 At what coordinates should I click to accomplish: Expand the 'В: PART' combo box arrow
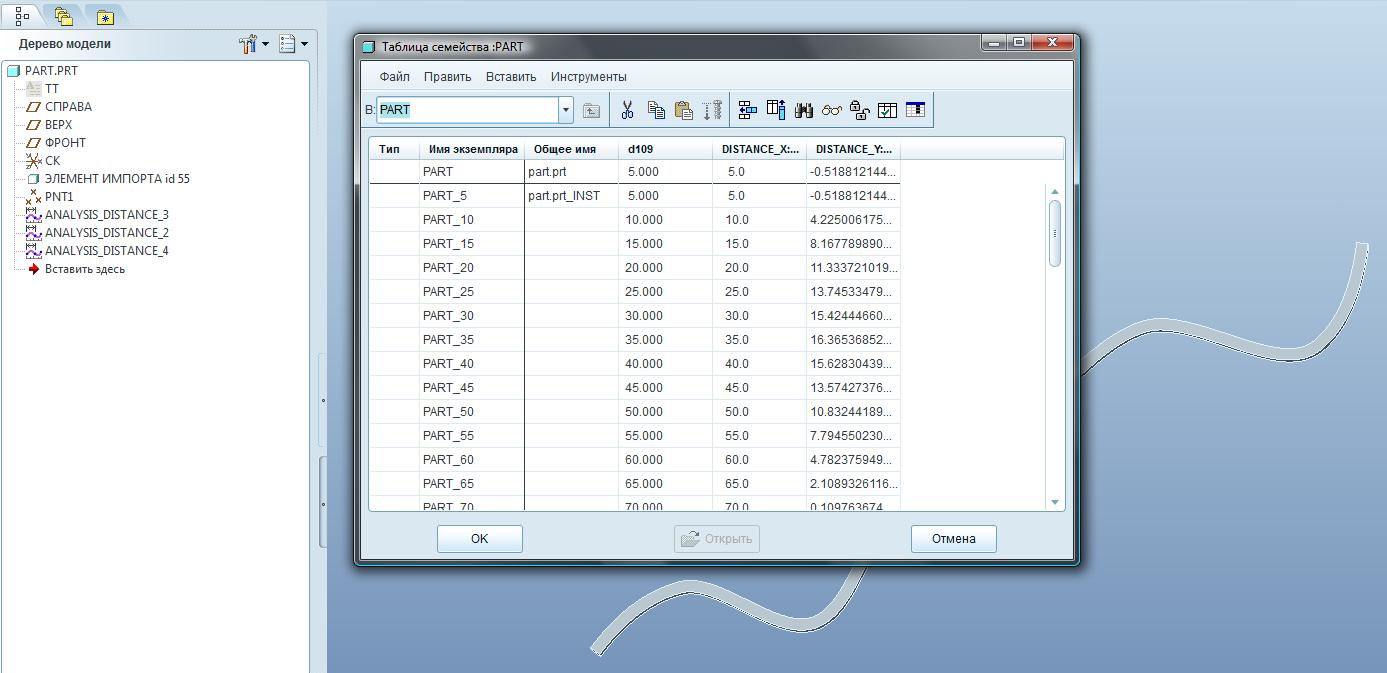566,110
